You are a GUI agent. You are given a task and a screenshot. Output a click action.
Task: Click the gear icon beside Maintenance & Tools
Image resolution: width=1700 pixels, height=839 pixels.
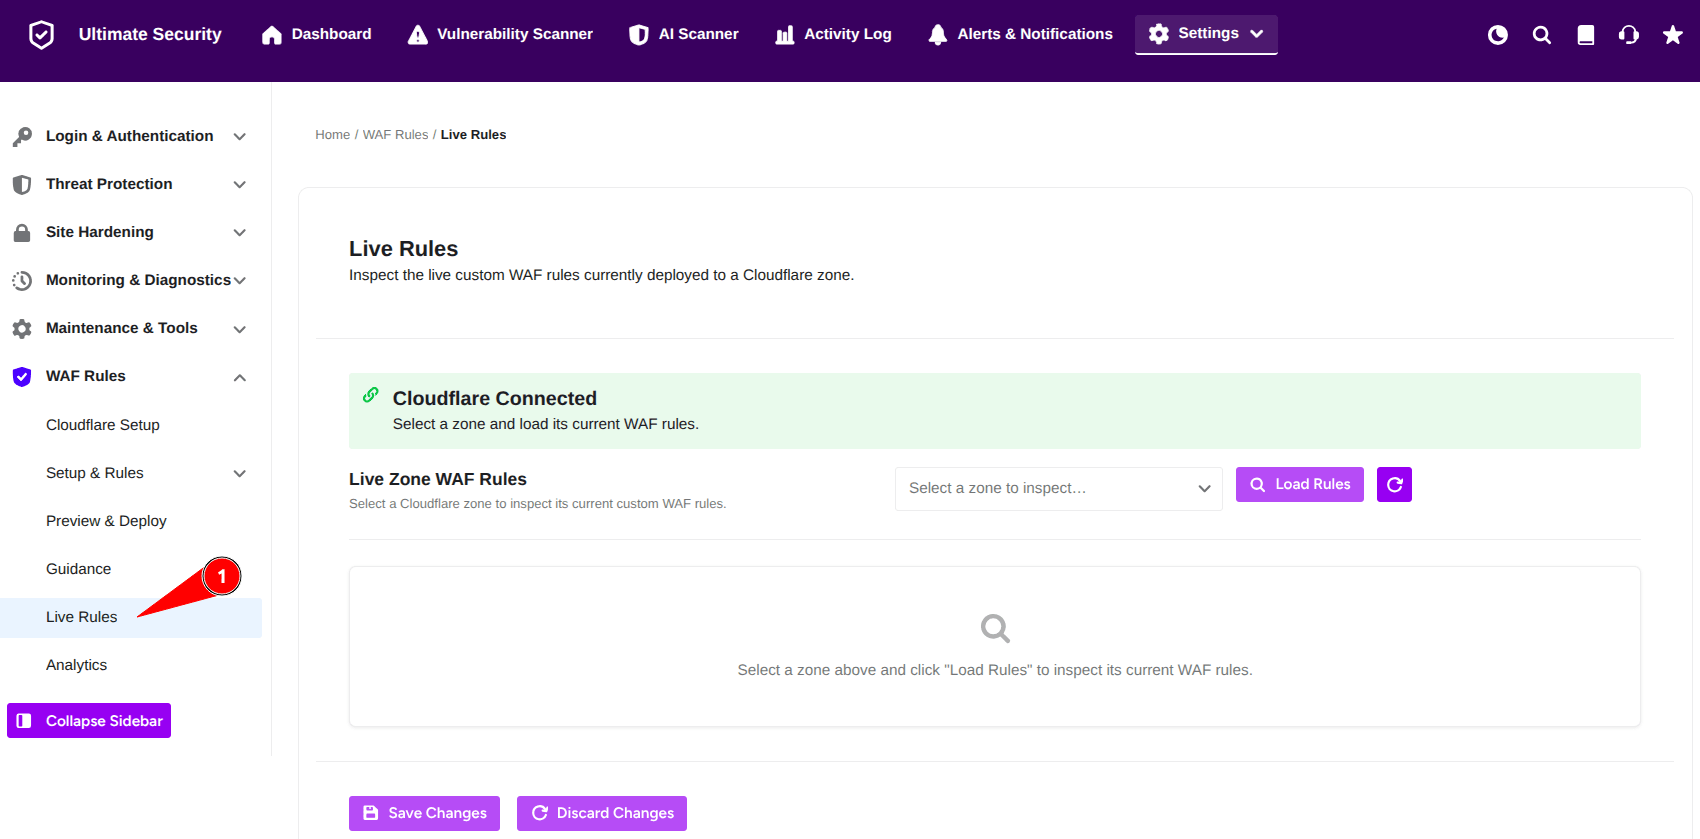[x=22, y=329]
